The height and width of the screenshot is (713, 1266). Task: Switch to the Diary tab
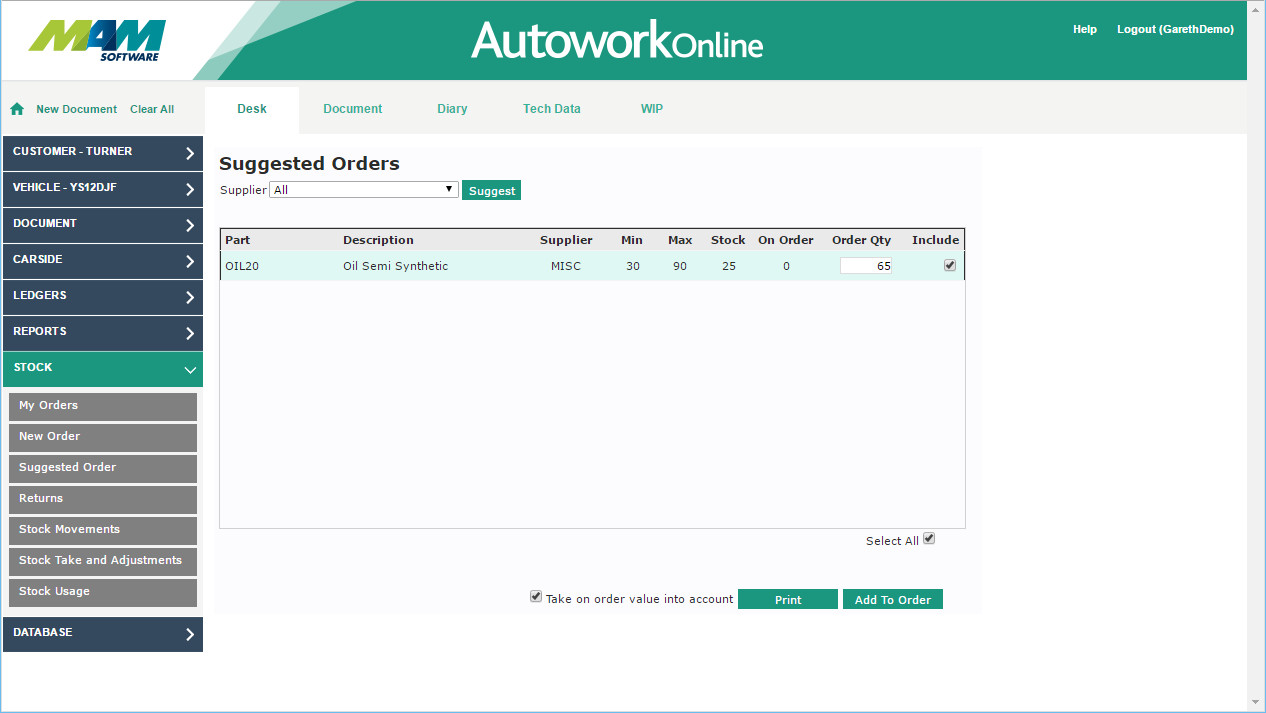click(452, 109)
